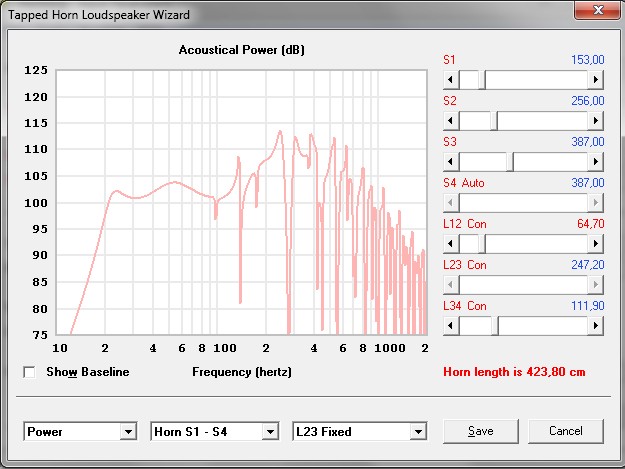
Task: Click the L12 Con slider left arrow
Action: [451, 243]
